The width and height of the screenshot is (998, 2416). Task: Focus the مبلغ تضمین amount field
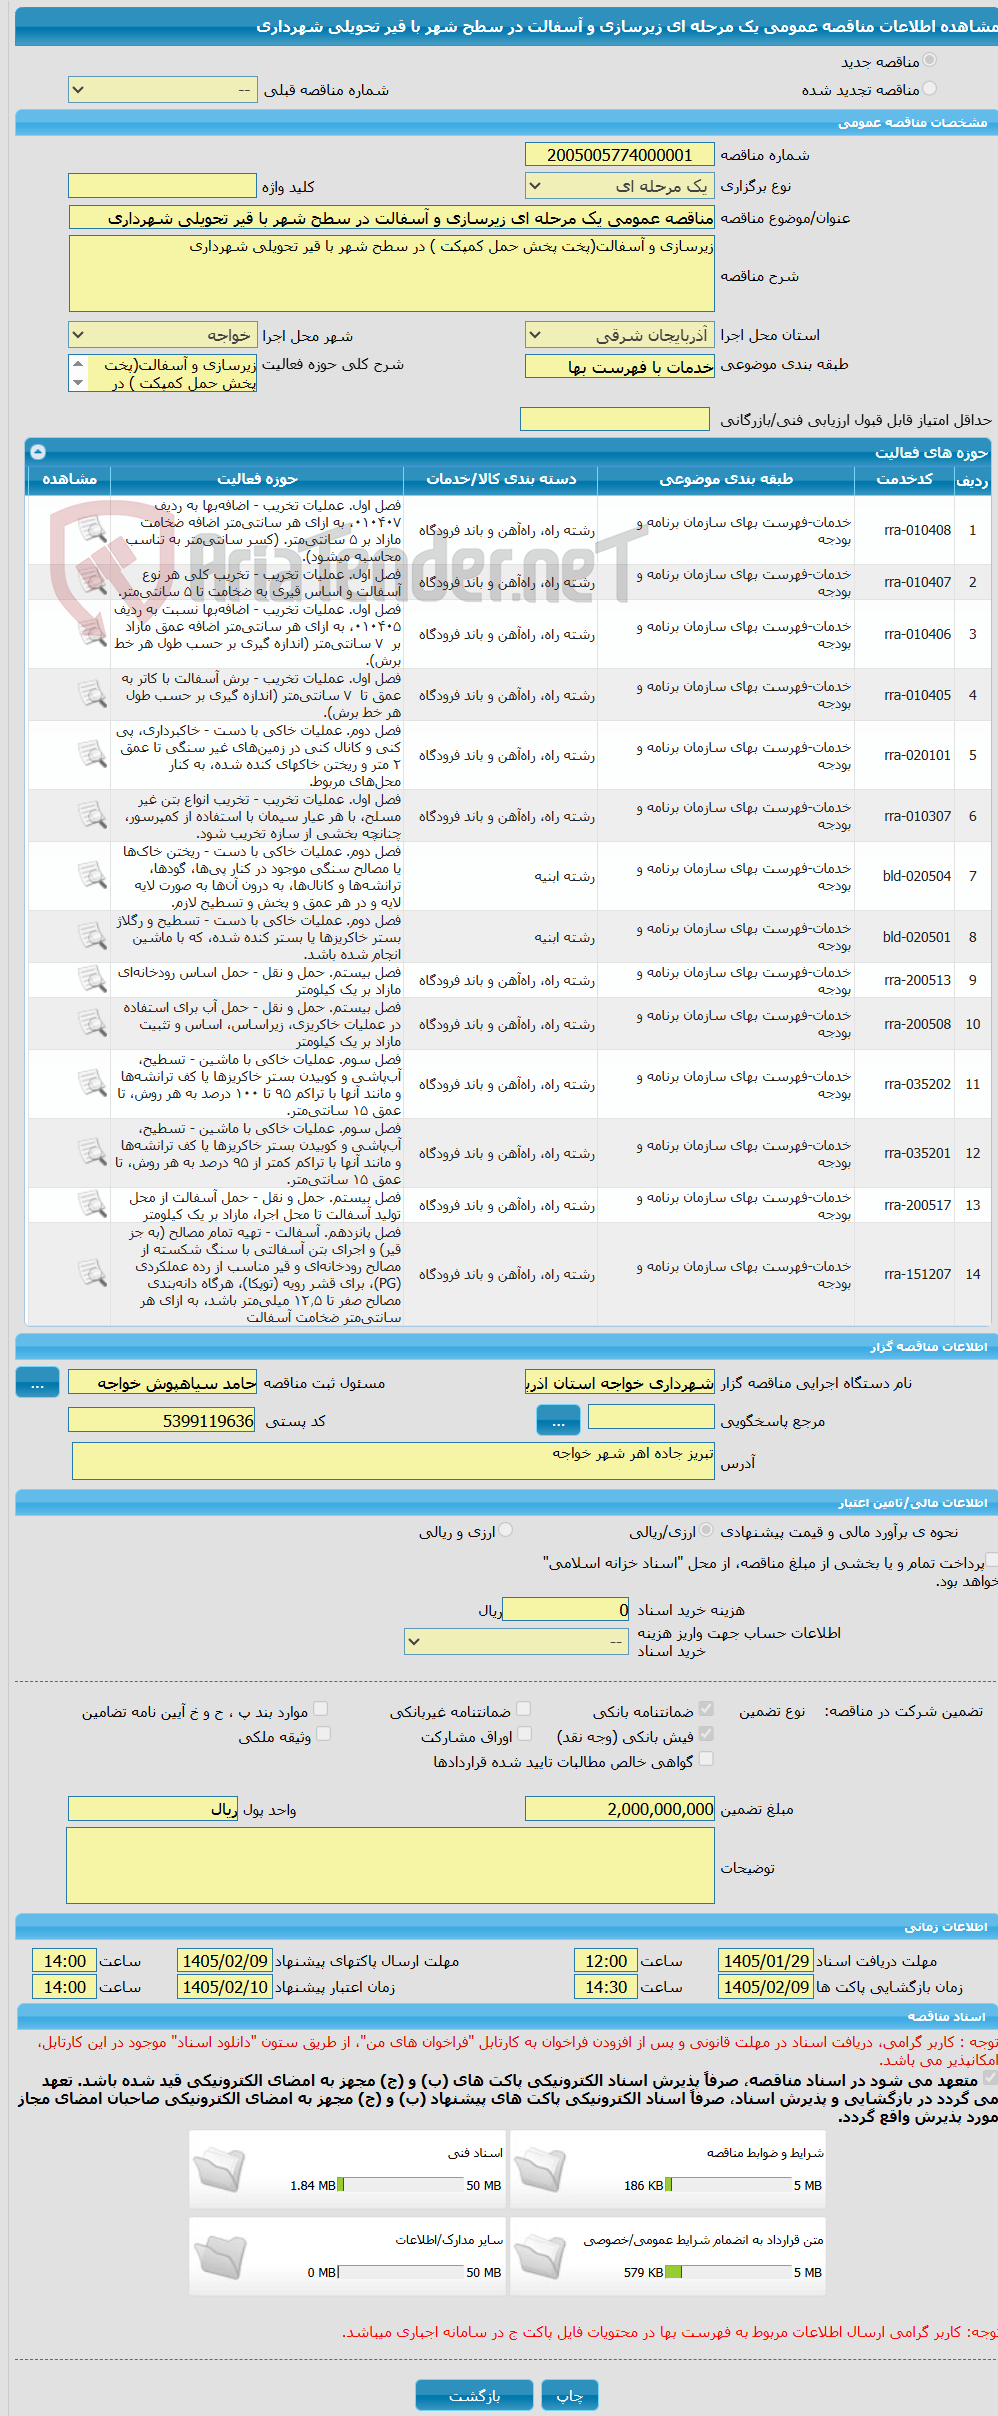click(x=619, y=1809)
